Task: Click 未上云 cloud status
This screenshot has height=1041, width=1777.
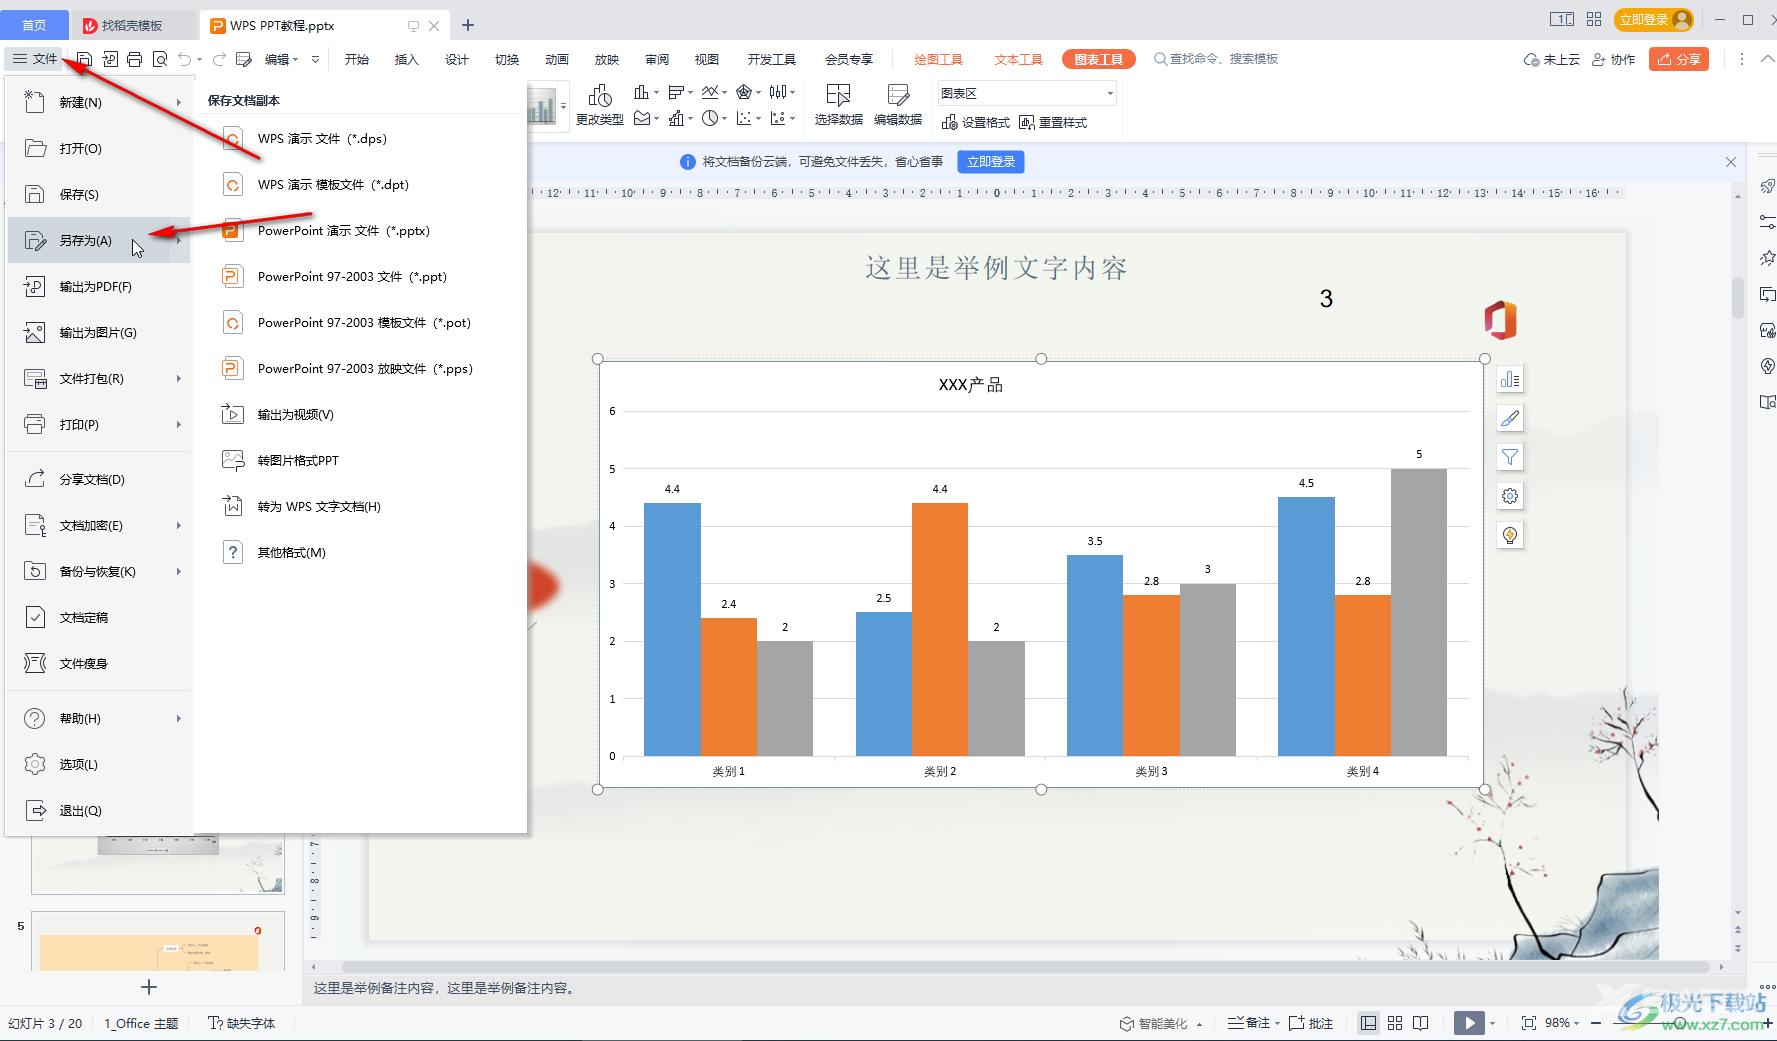Action: pos(1551,60)
